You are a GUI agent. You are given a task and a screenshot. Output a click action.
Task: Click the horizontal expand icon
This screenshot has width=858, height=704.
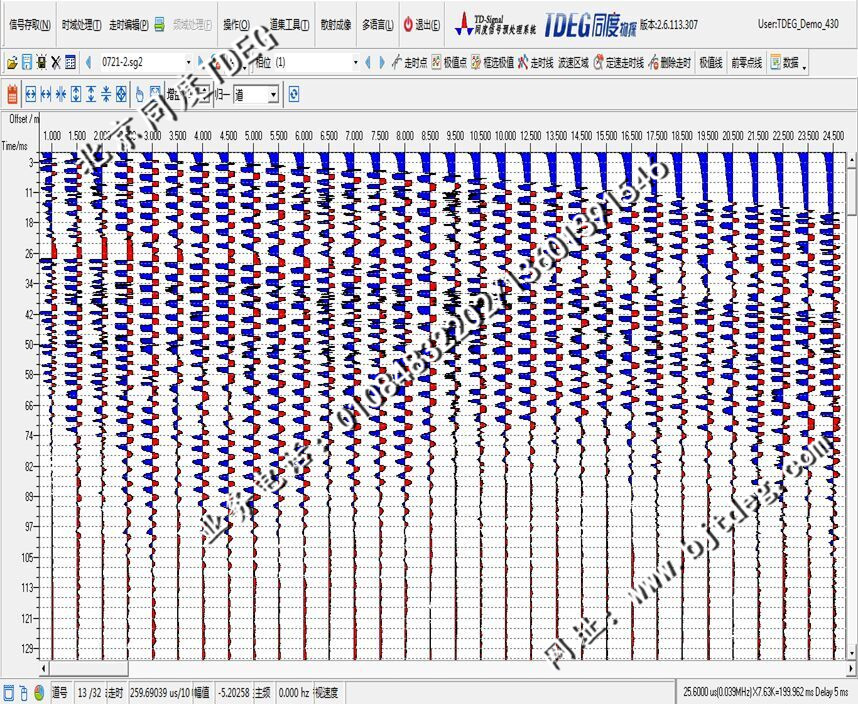31,94
